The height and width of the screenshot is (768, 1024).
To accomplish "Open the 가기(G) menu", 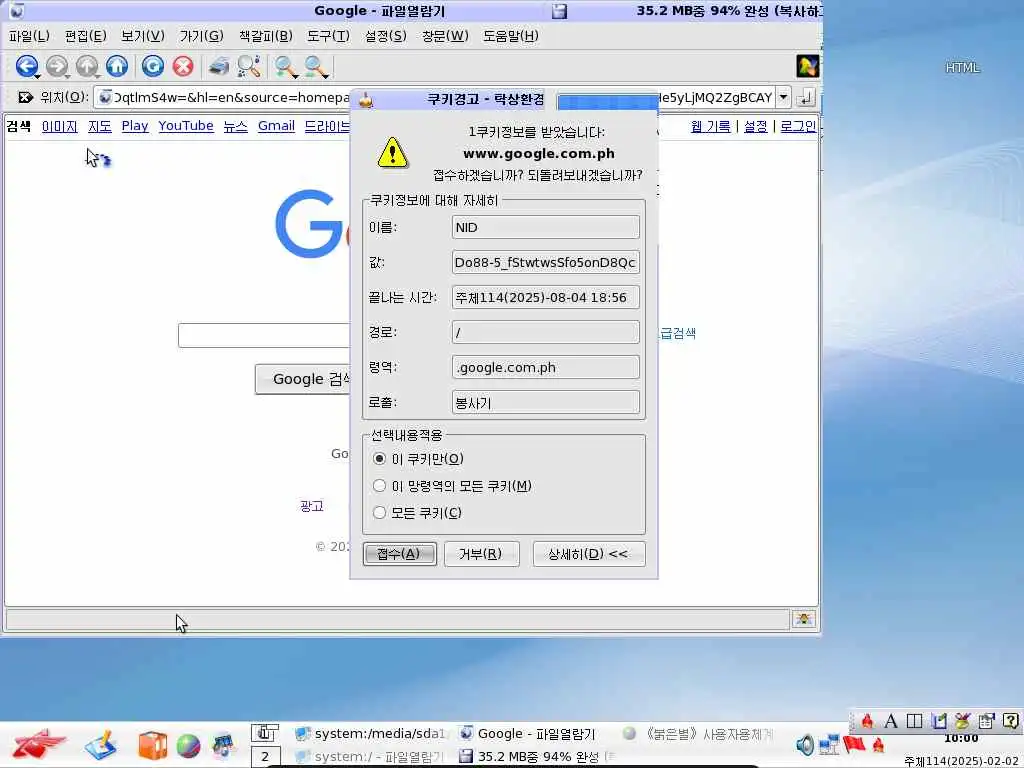I will pyautogui.click(x=201, y=36).
